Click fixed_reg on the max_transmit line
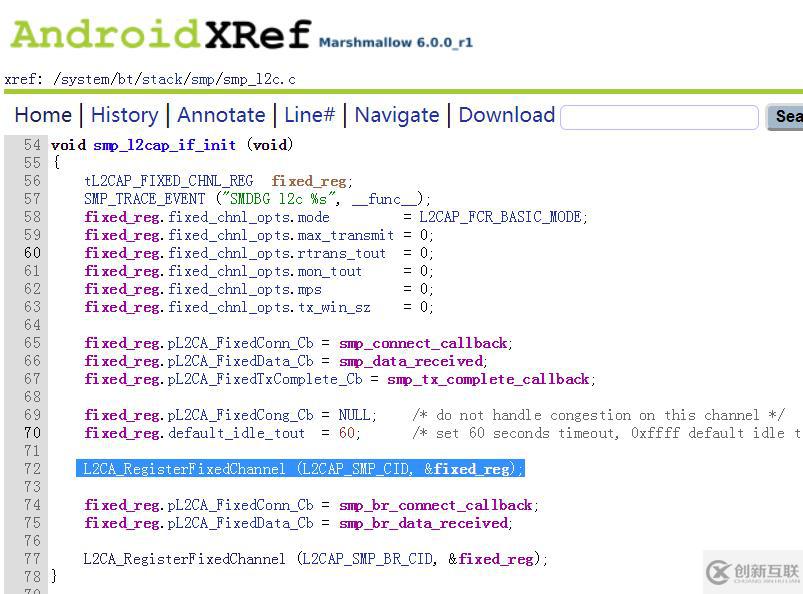Screen dimensions: 803x594 pos(121,236)
